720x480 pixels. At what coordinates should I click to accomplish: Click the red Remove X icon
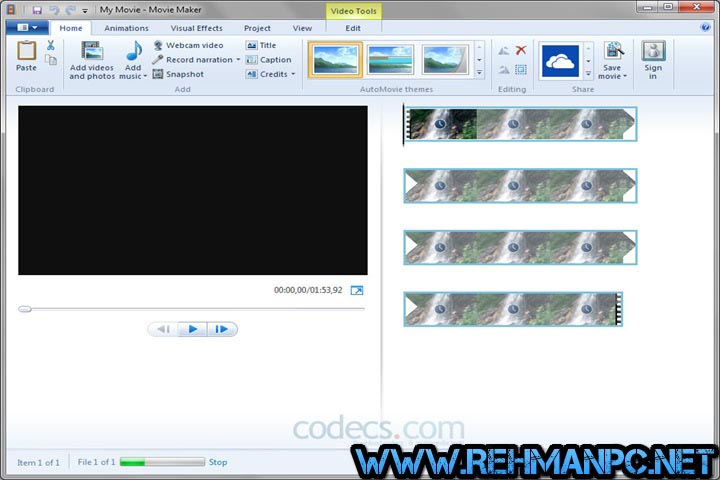tap(521, 50)
